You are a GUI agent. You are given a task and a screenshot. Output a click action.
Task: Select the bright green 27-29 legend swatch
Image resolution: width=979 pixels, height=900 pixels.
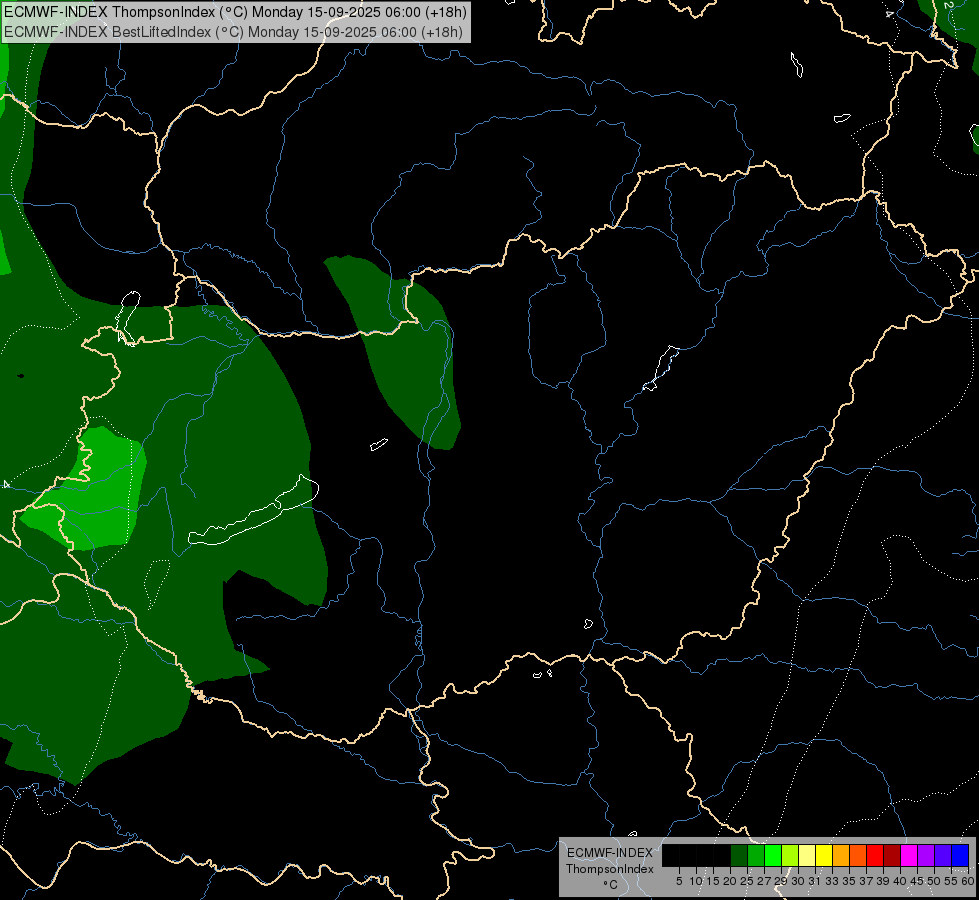pos(773,855)
